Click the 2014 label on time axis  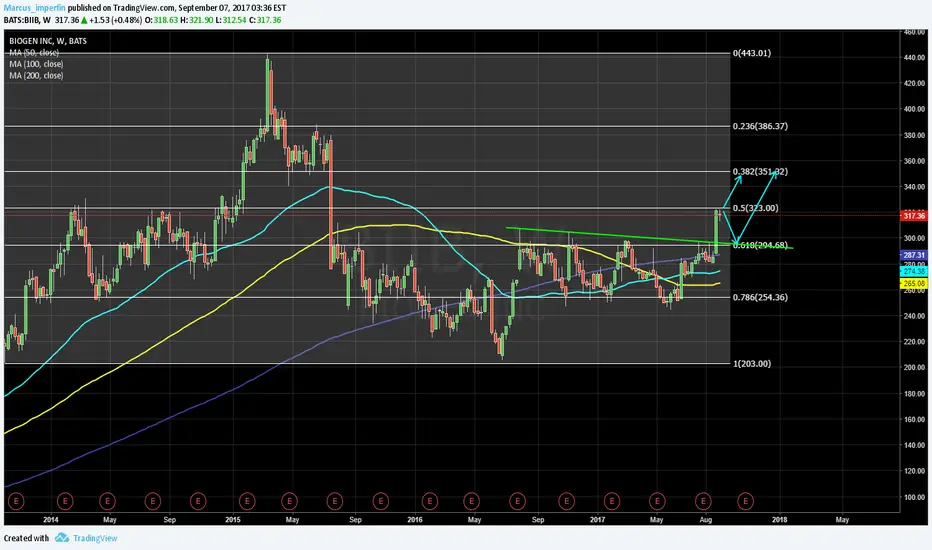[51, 519]
